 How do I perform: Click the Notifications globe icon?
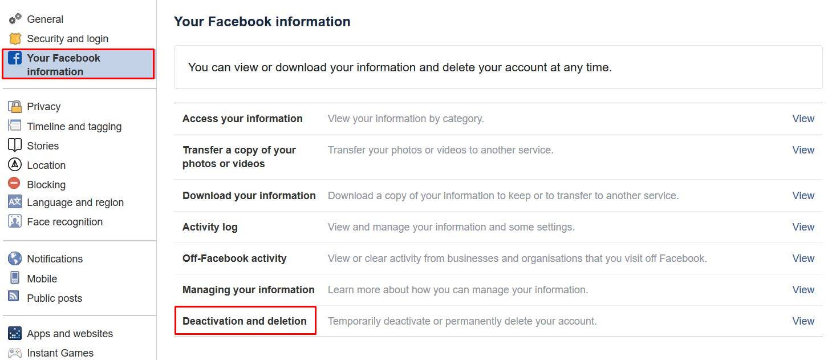pyautogui.click(x=15, y=258)
